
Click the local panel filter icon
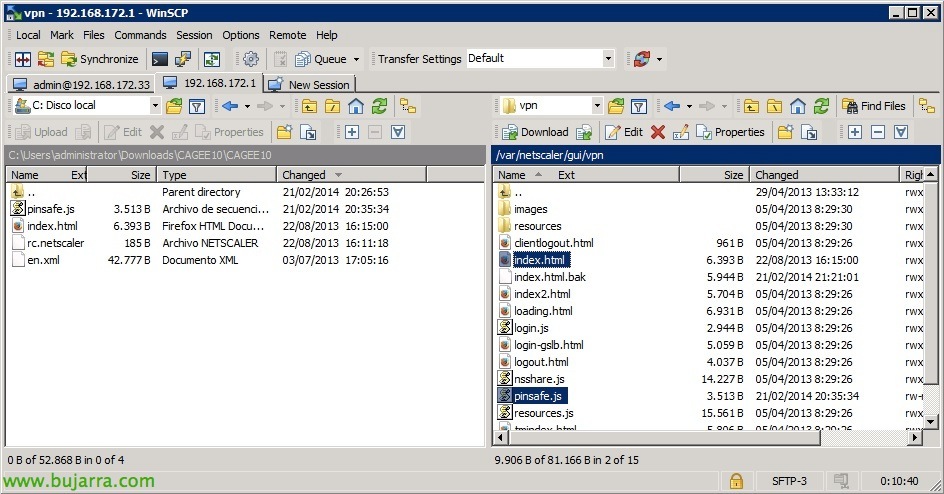(x=197, y=107)
